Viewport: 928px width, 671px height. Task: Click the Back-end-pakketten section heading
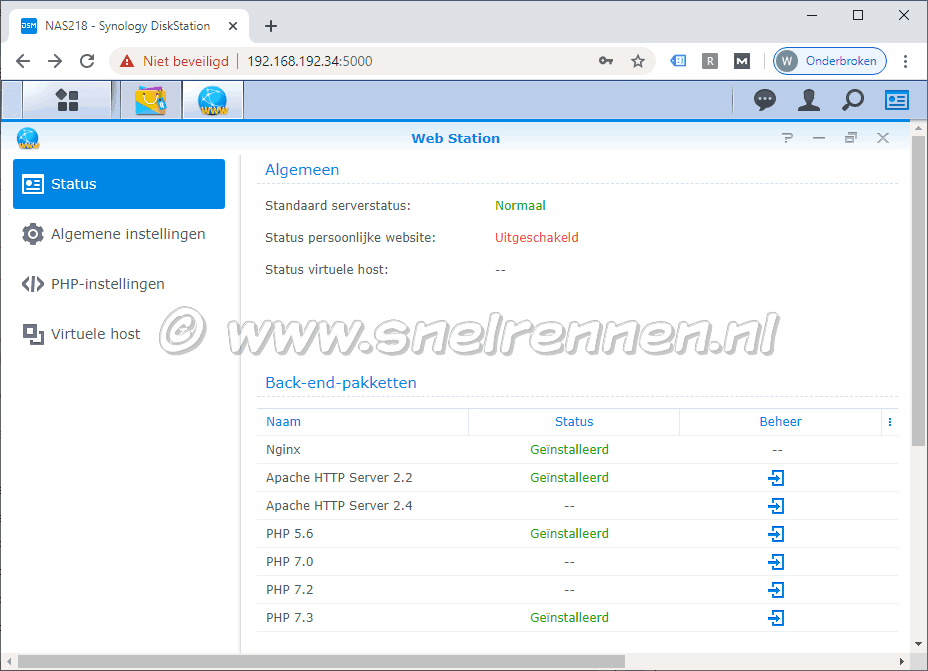tap(341, 383)
